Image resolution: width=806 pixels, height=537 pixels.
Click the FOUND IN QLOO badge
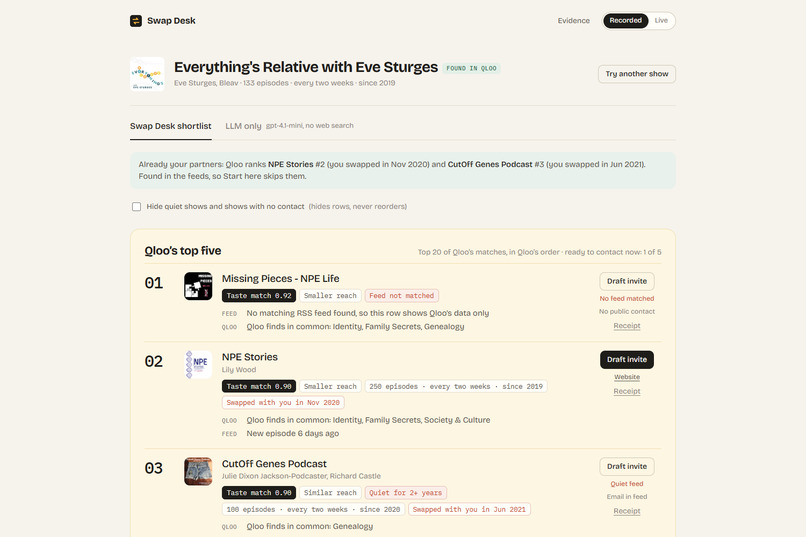471,68
